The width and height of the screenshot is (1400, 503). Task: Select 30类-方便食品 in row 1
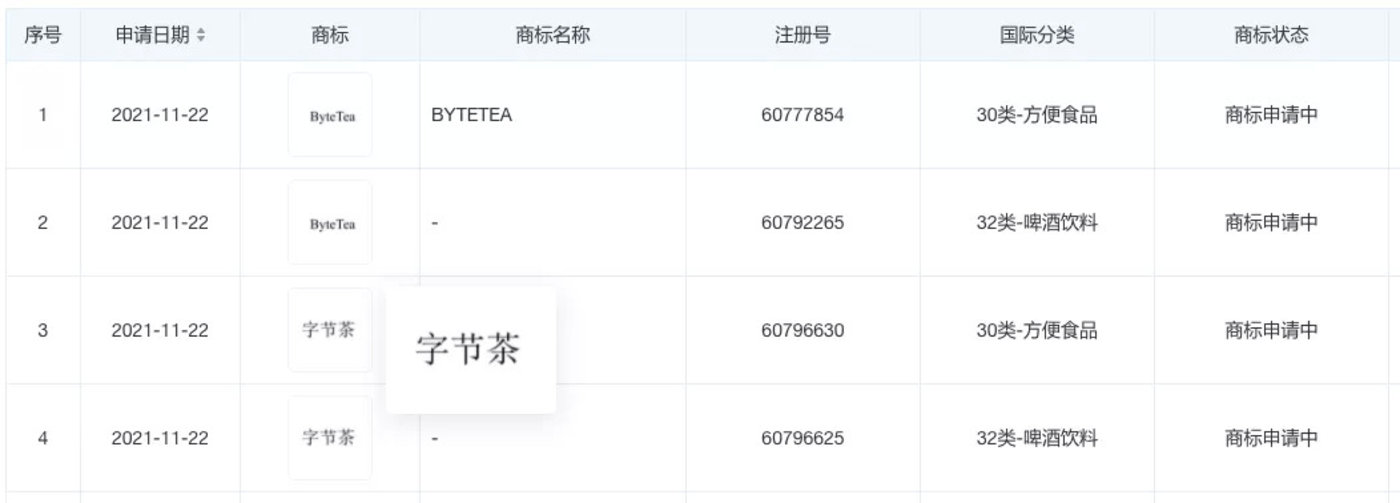pos(1037,115)
